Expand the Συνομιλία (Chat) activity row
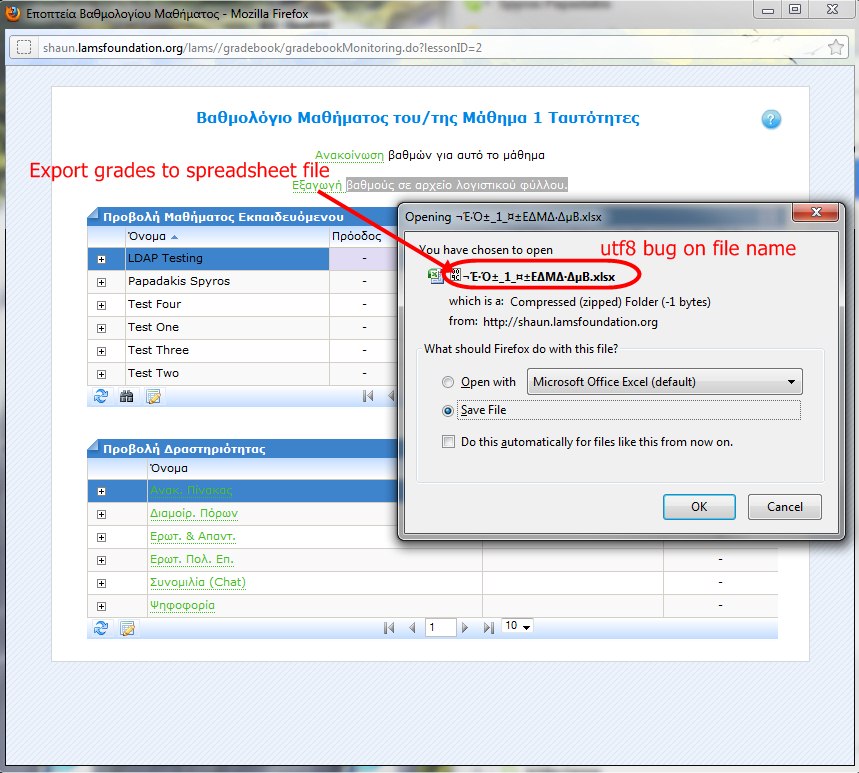Viewport: 859px width, 773px height. click(101, 583)
